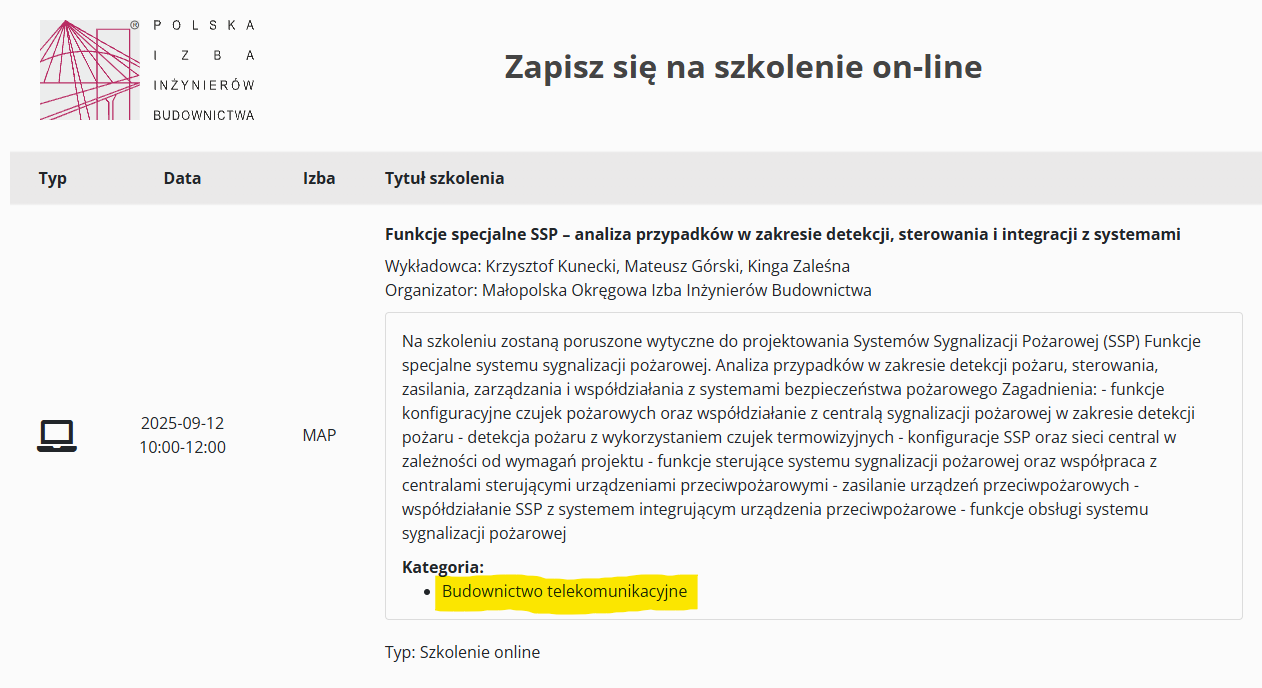The image size is (1262, 688).
Task: Click the laptop online-training icon
Action: tap(57, 436)
